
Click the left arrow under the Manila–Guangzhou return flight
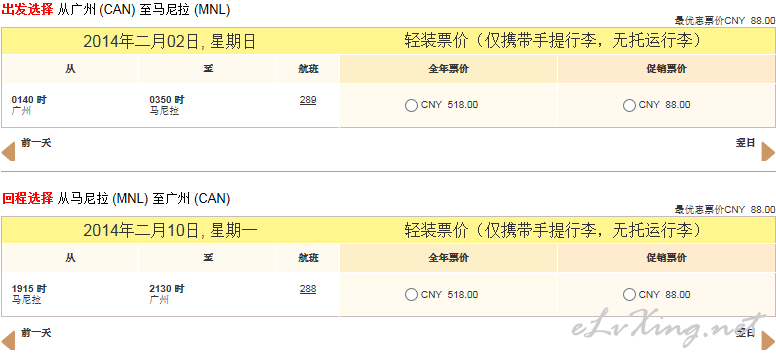pos(8,340)
